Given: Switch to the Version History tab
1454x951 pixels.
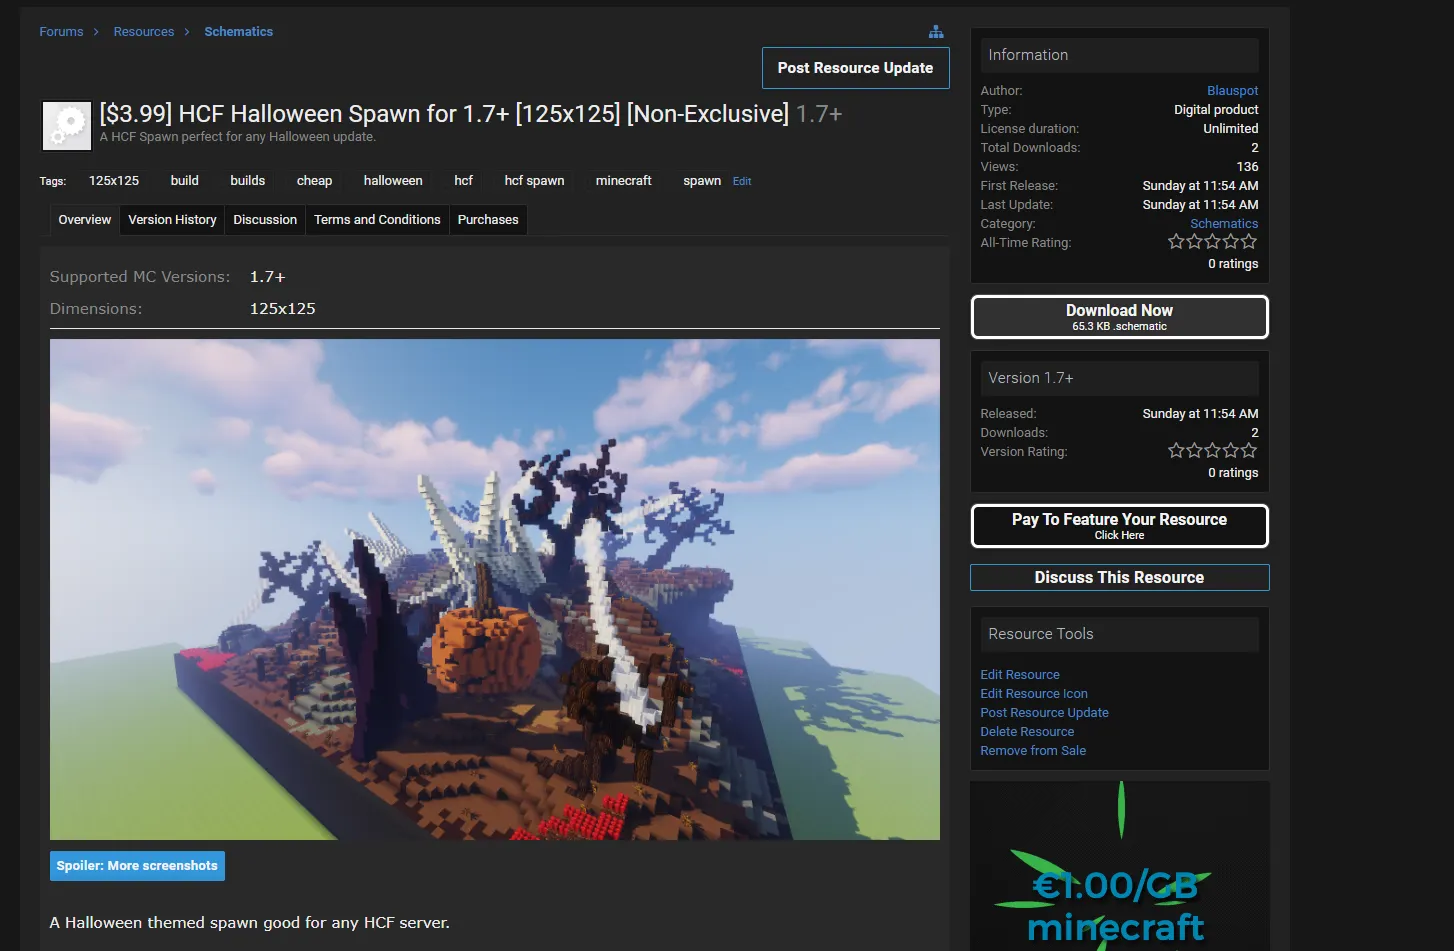Looking at the screenshot, I should tap(173, 220).
